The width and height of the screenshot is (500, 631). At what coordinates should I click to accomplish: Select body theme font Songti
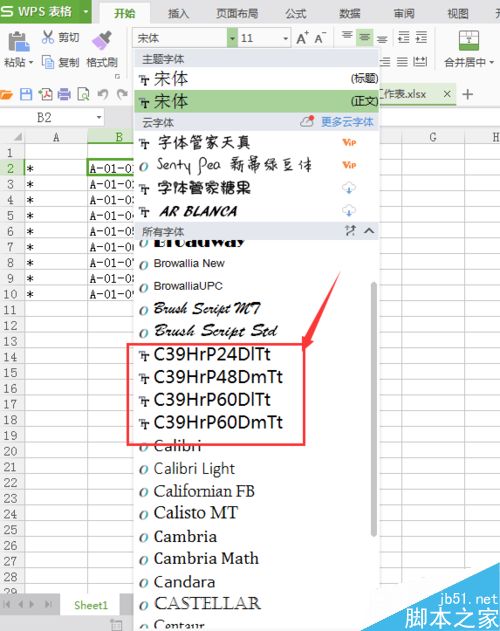coord(256,101)
